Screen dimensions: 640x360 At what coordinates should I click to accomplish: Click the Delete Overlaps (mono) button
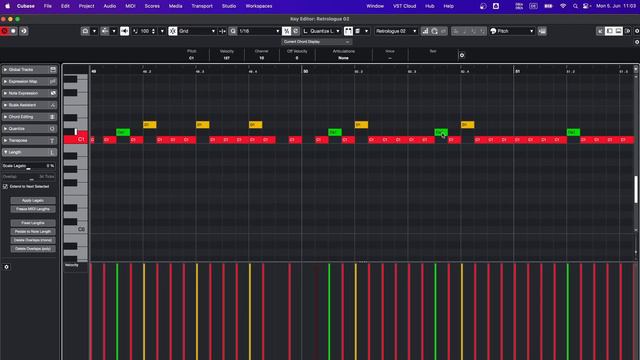[33, 240]
